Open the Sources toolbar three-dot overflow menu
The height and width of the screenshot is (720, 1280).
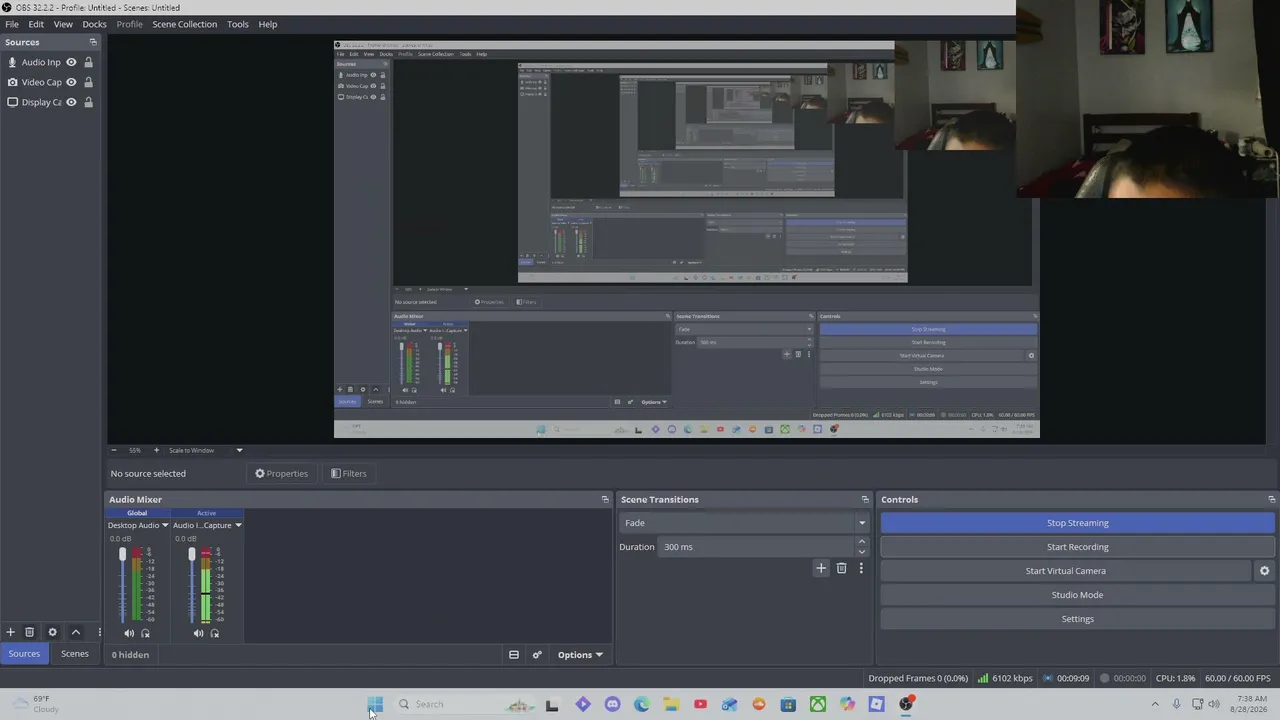tap(98, 632)
